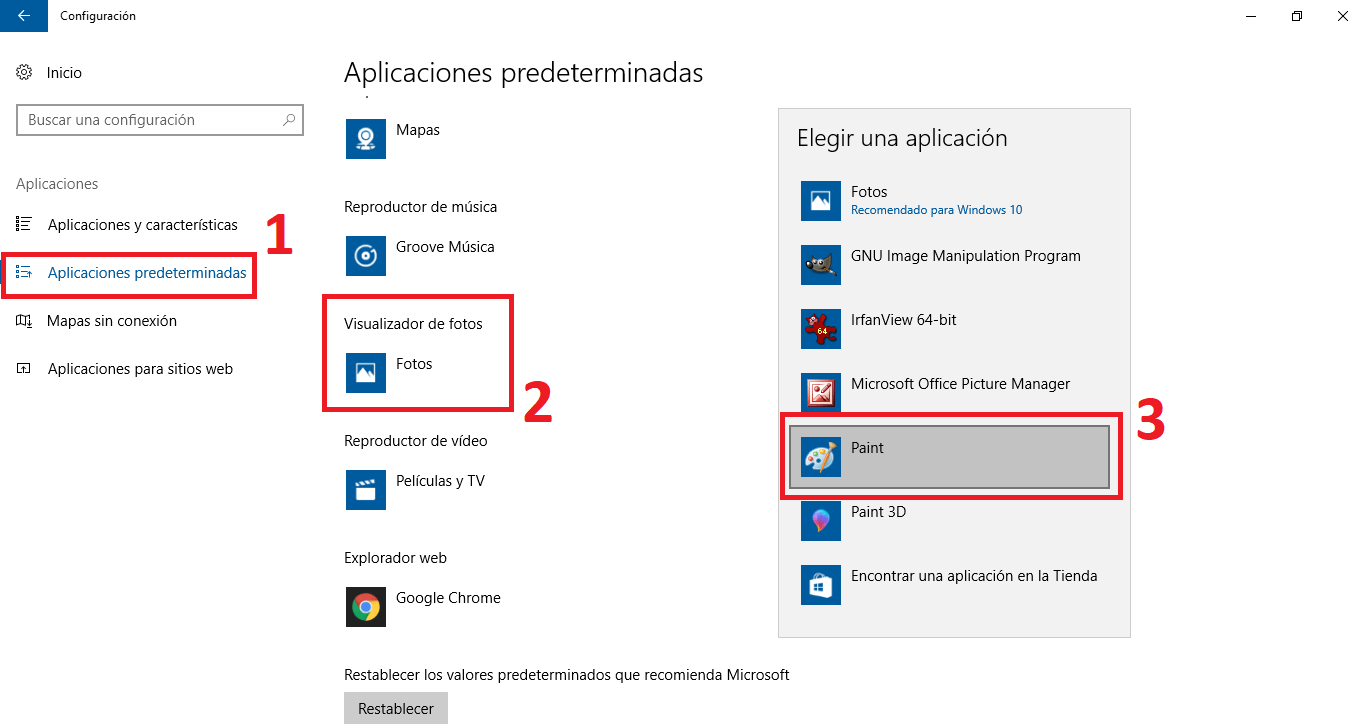Select Paint from the app list
Image resolution: width=1366 pixels, height=725 pixels.
949,457
